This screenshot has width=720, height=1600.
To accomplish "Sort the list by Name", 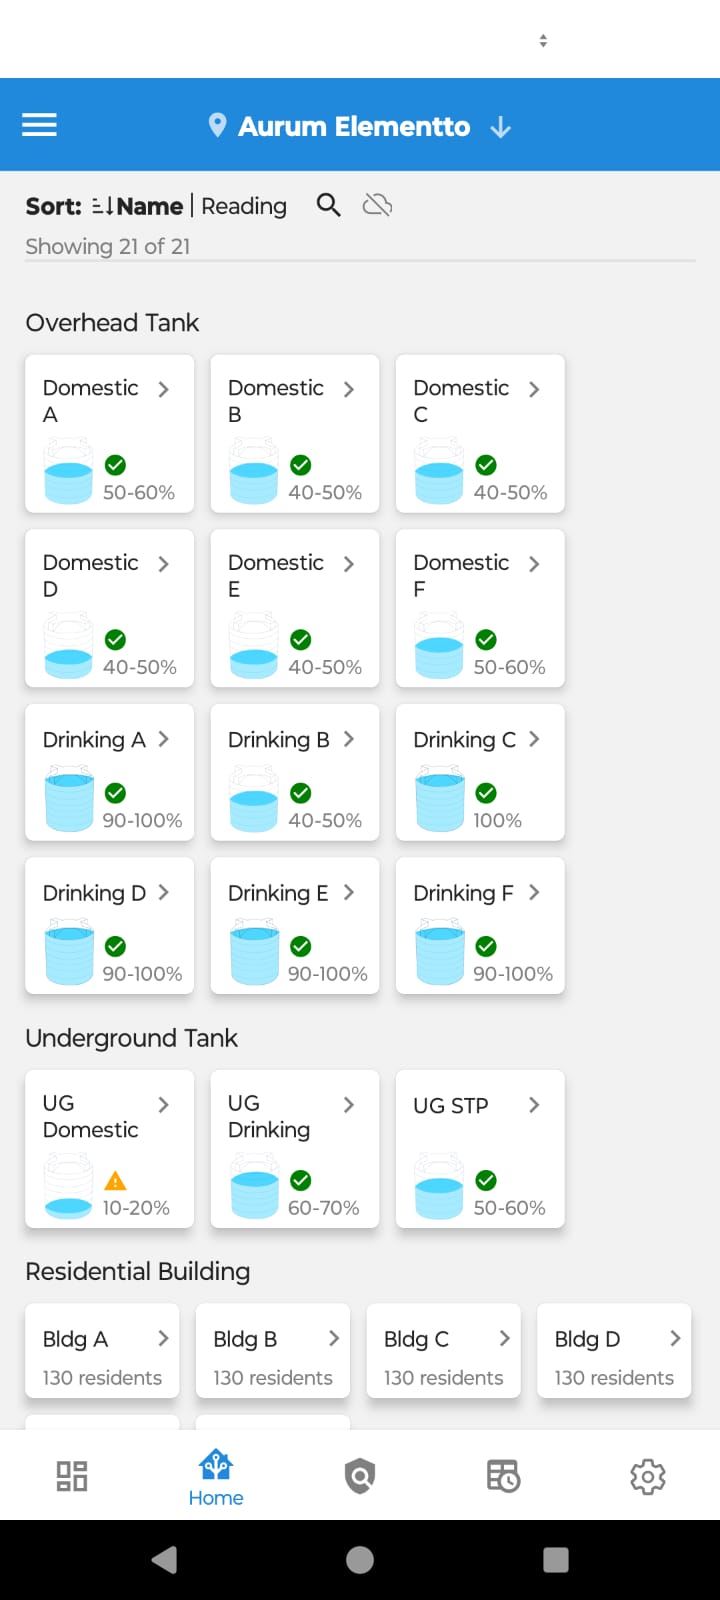I will tap(149, 206).
